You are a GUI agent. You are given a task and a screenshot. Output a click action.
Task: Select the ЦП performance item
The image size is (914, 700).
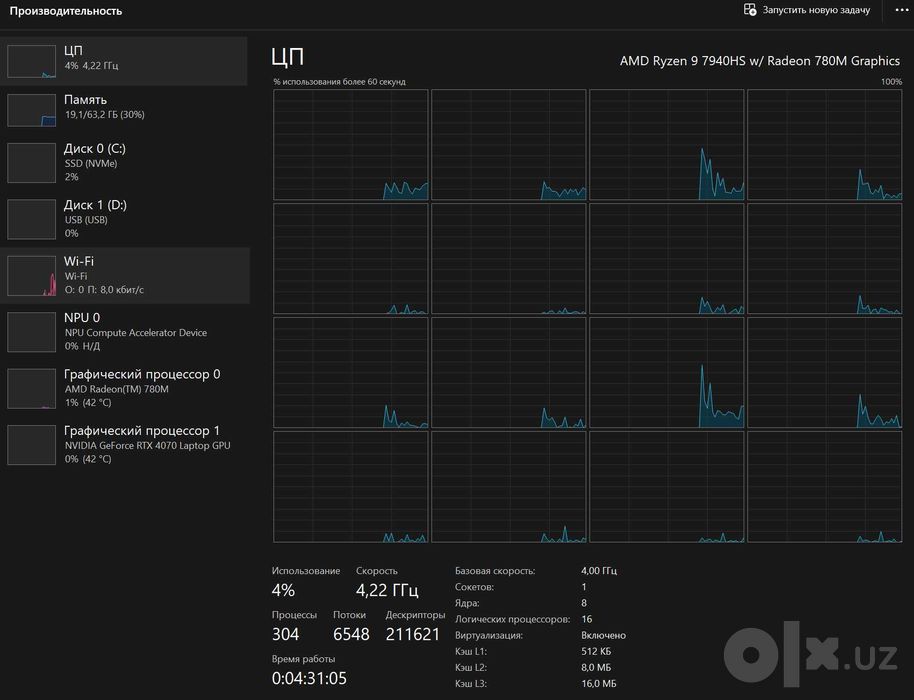pyautogui.click(x=124, y=61)
